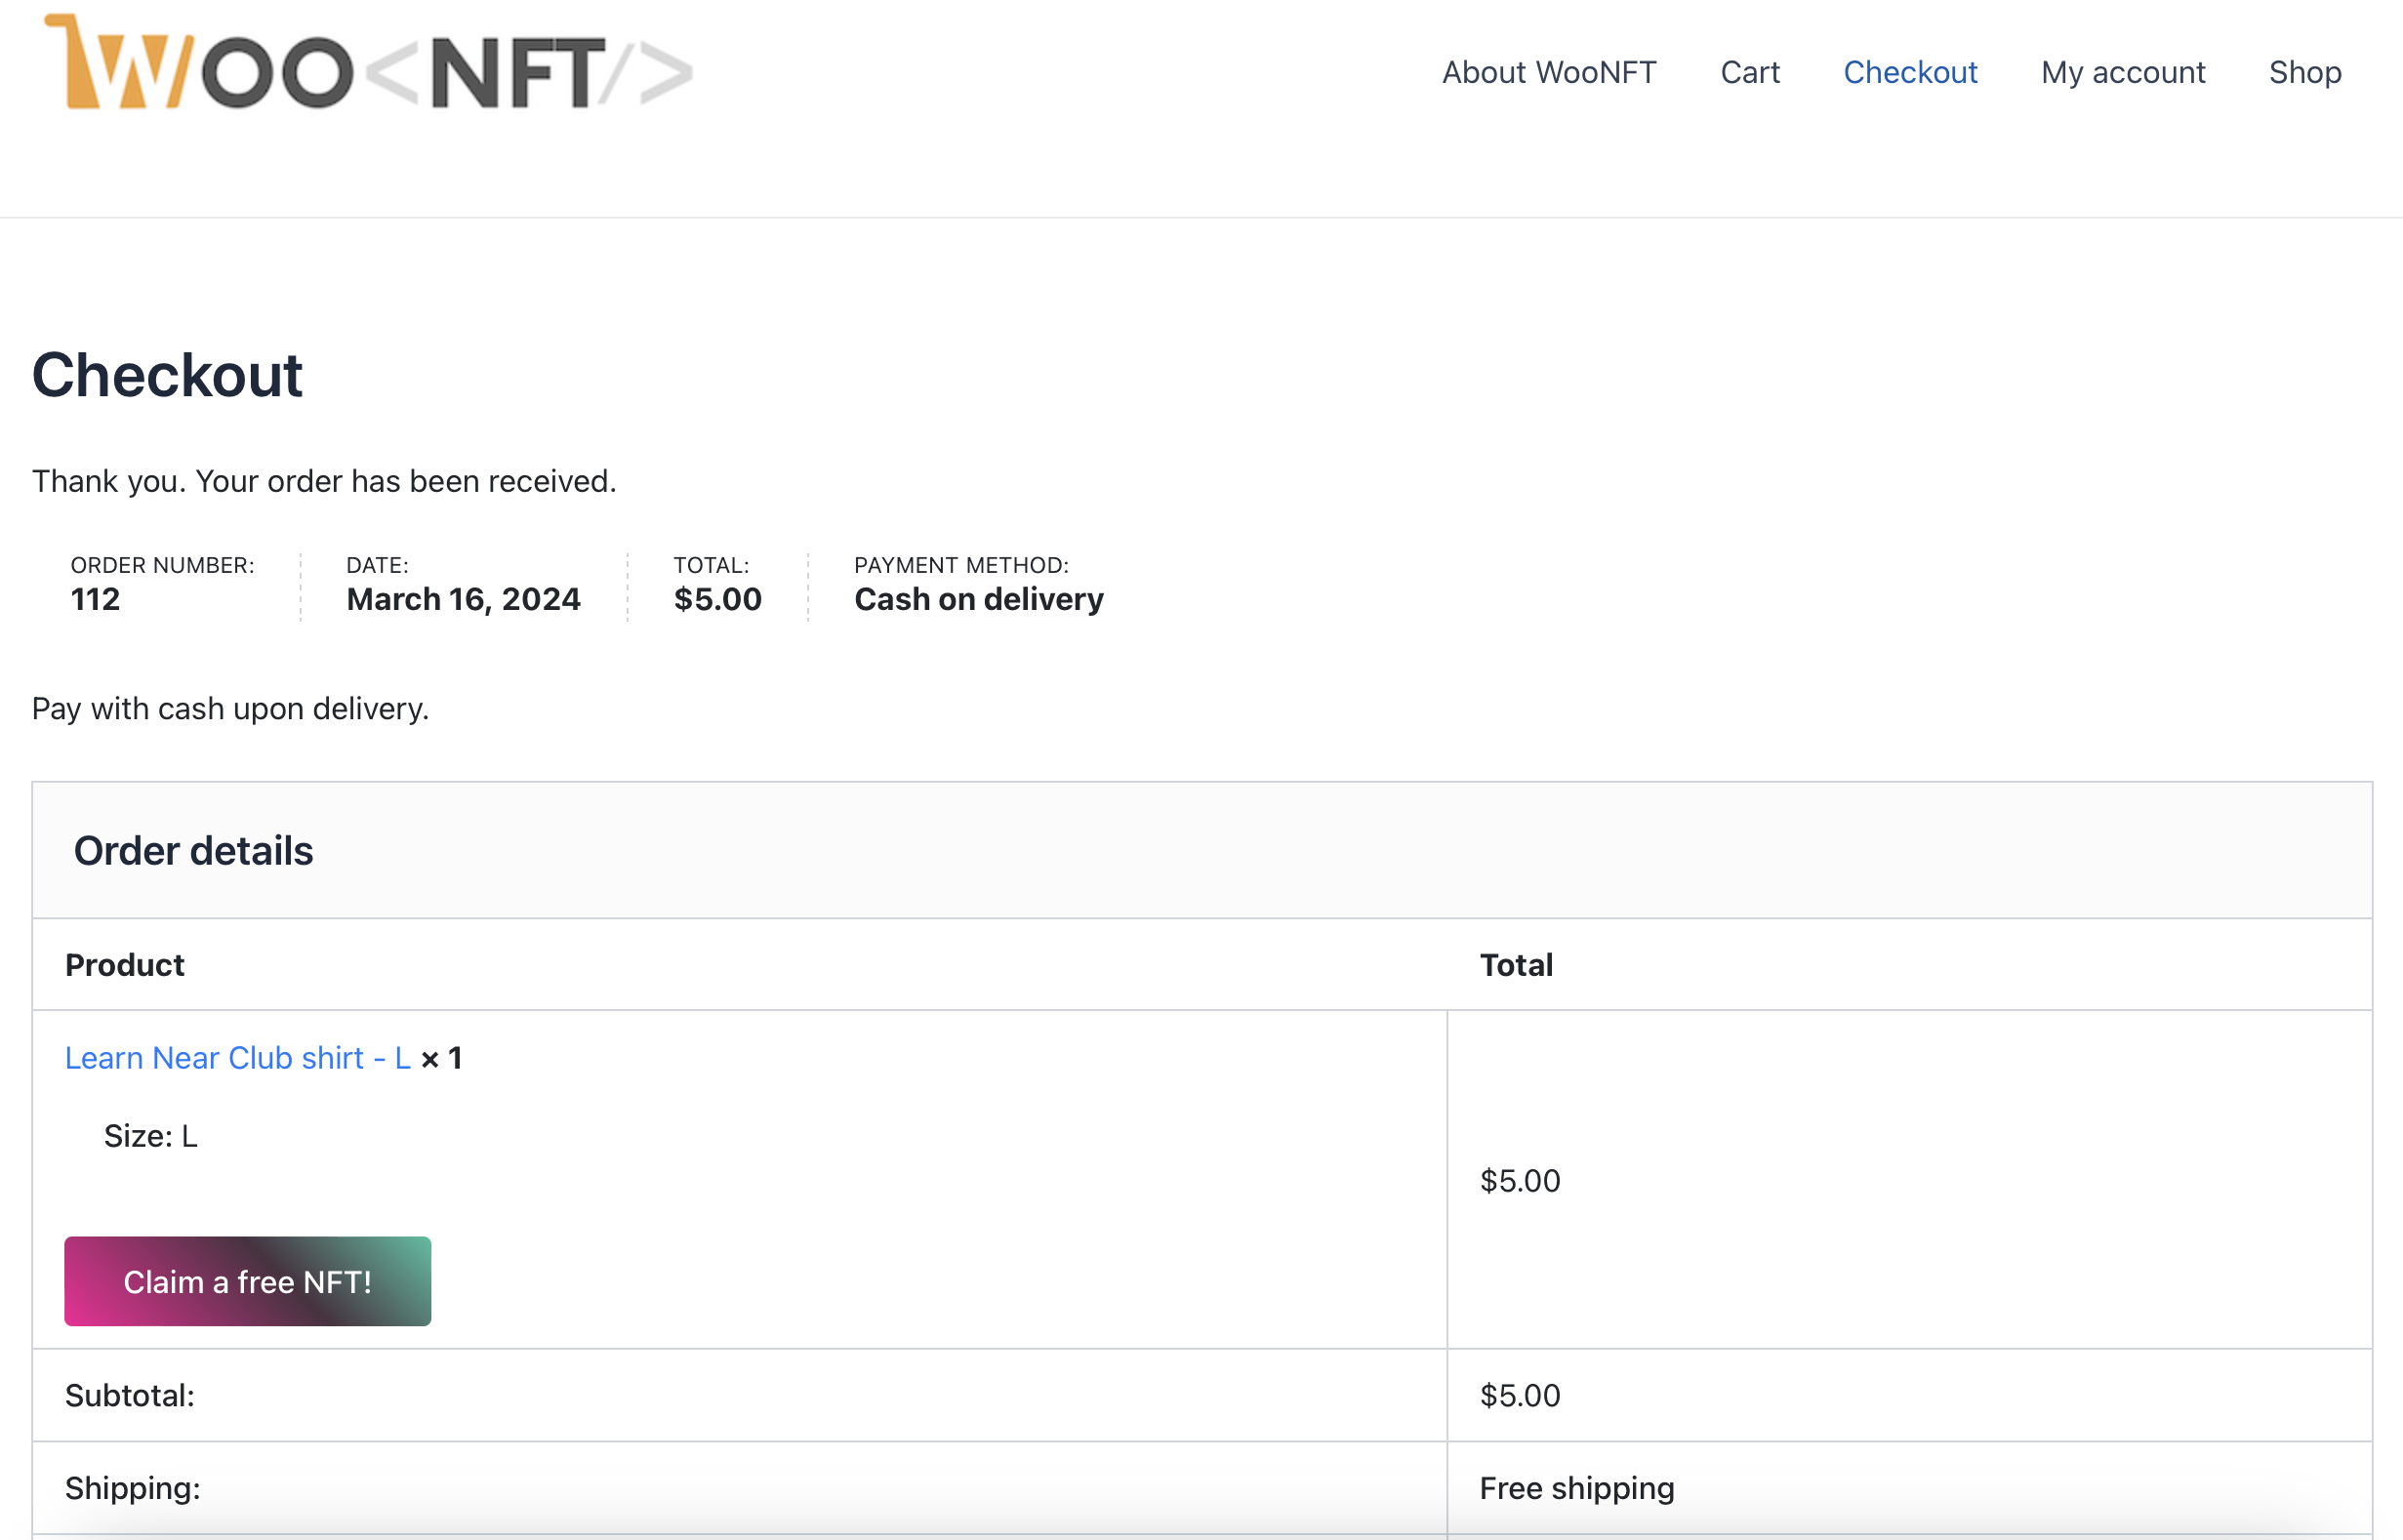Screen dimensions: 2403x1540
Task: Click the Subtotal row label
Action: pos(130,1395)
